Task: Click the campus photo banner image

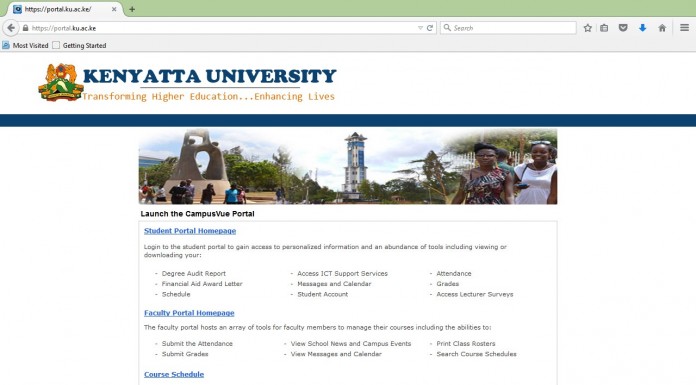Action: tap(348, 167)
